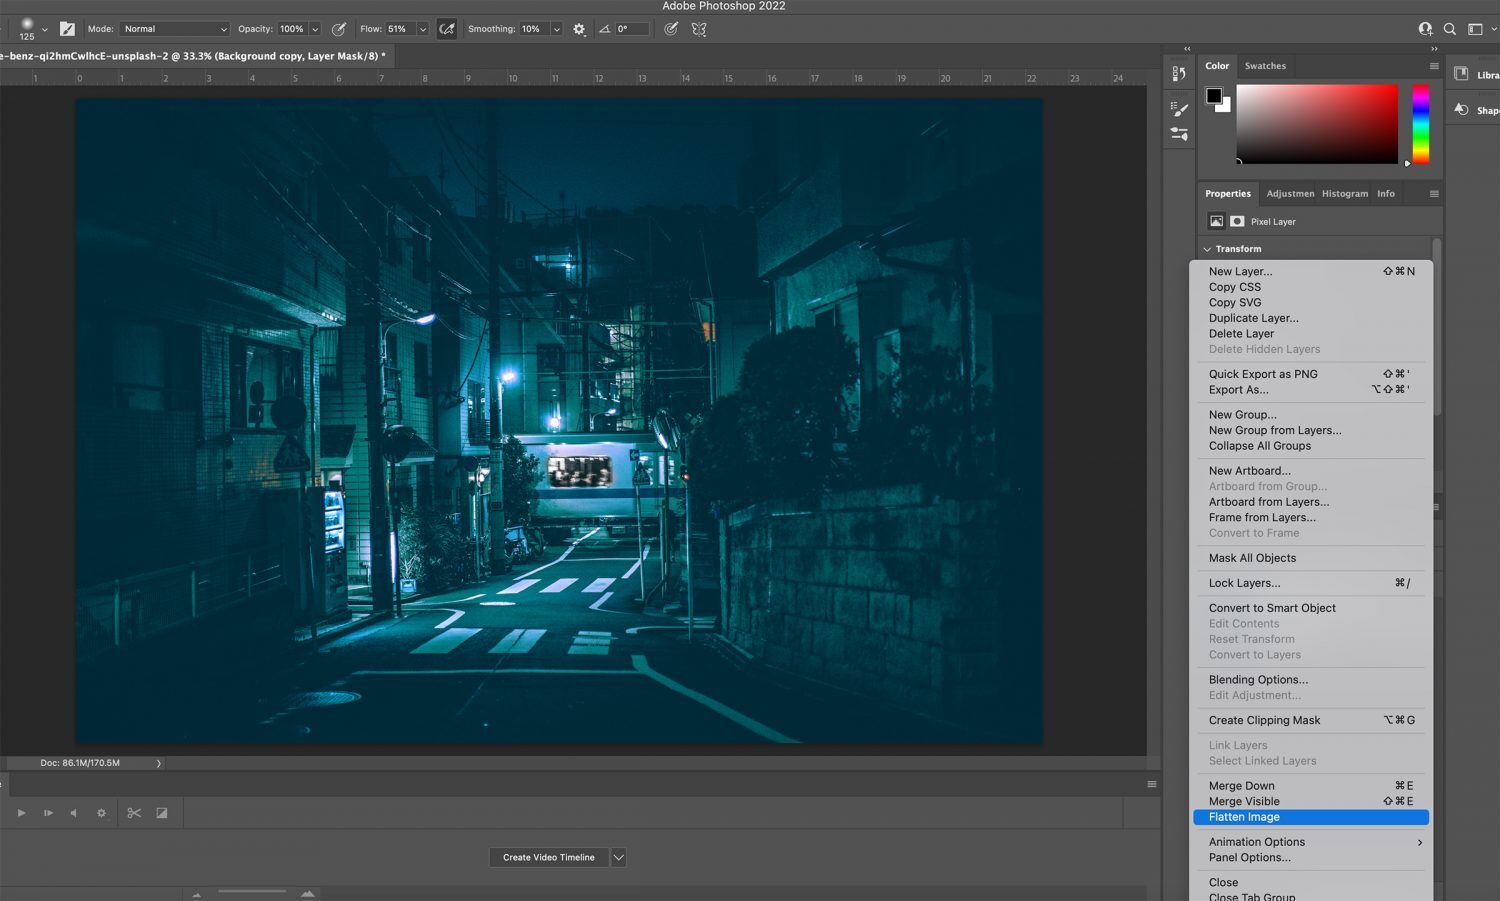Open the Libraries panel icon

1461,74
